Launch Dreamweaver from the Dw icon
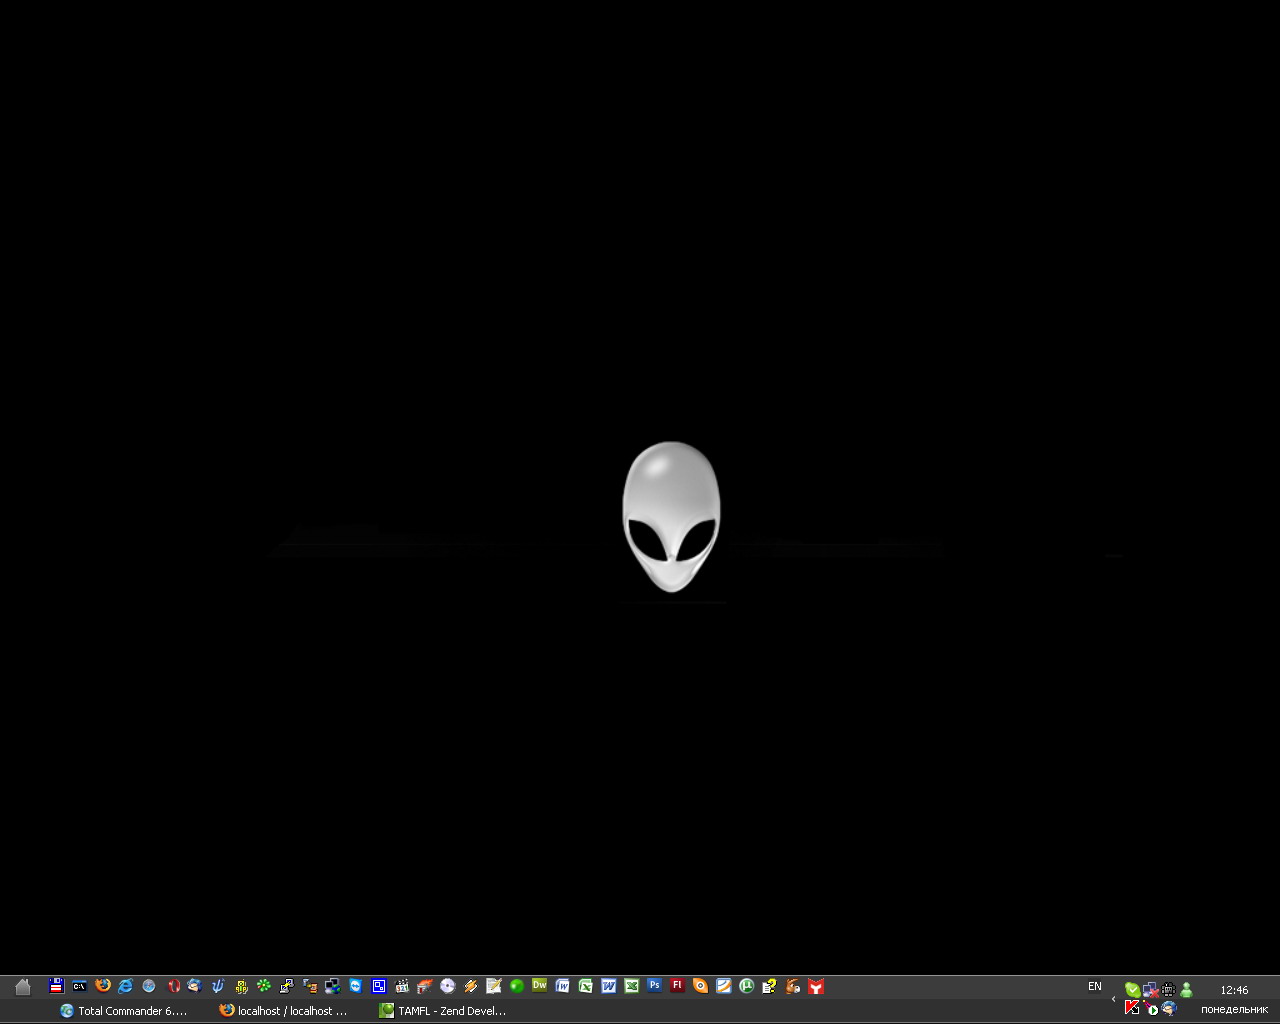Screen dimensions: 1280x1024 pos(540,986)
